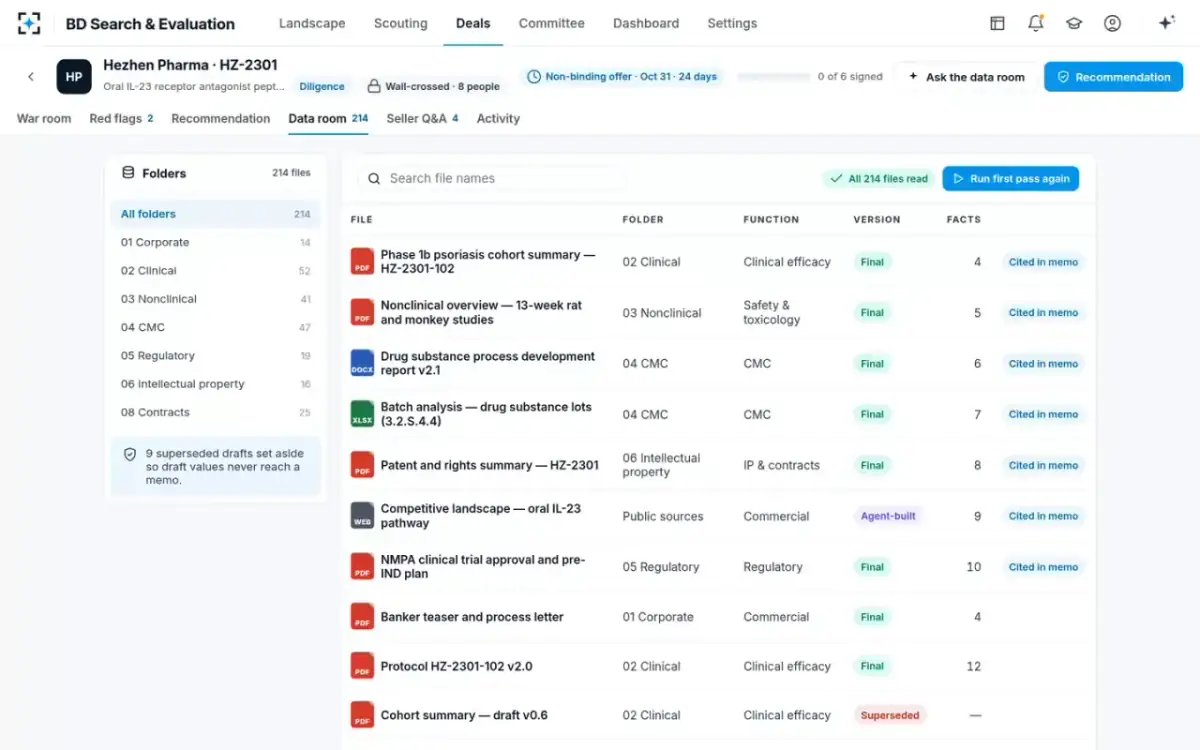Open the Committee menu
This screenshot has height=750, width=1200.
551,23
